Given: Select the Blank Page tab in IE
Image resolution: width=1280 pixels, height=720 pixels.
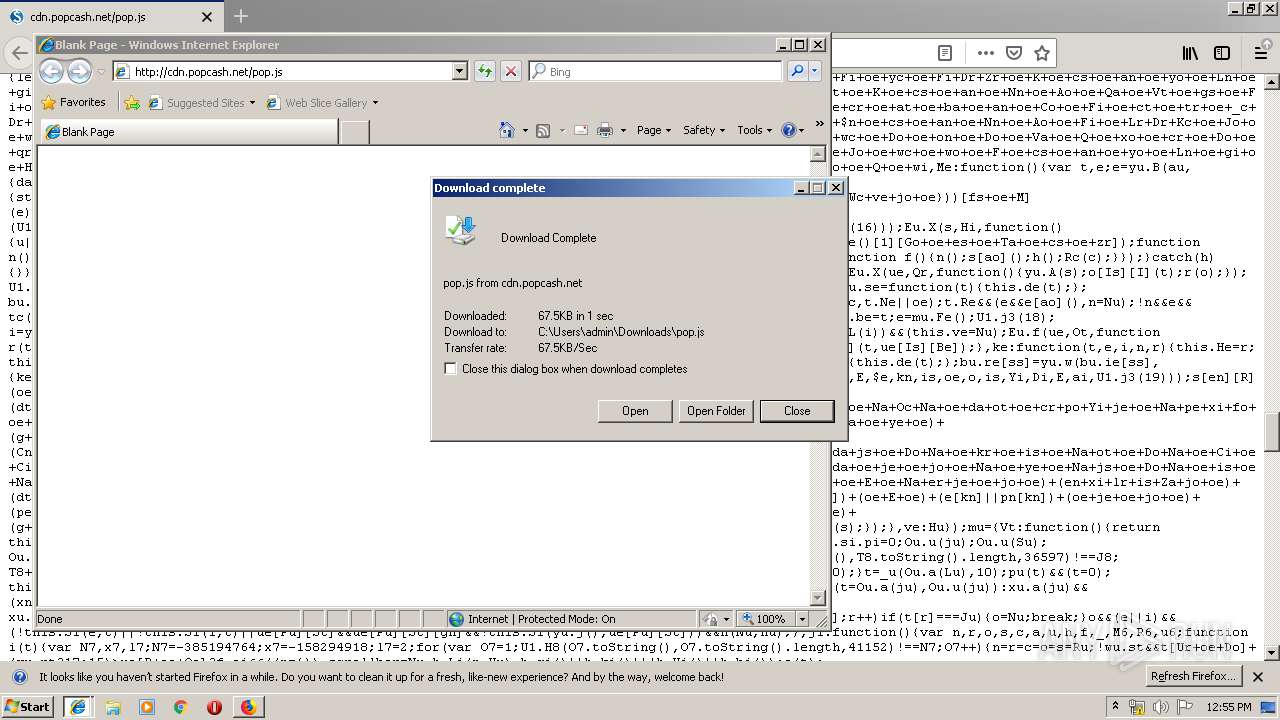Looking at the screenshot, I should [x=188, y=131].
